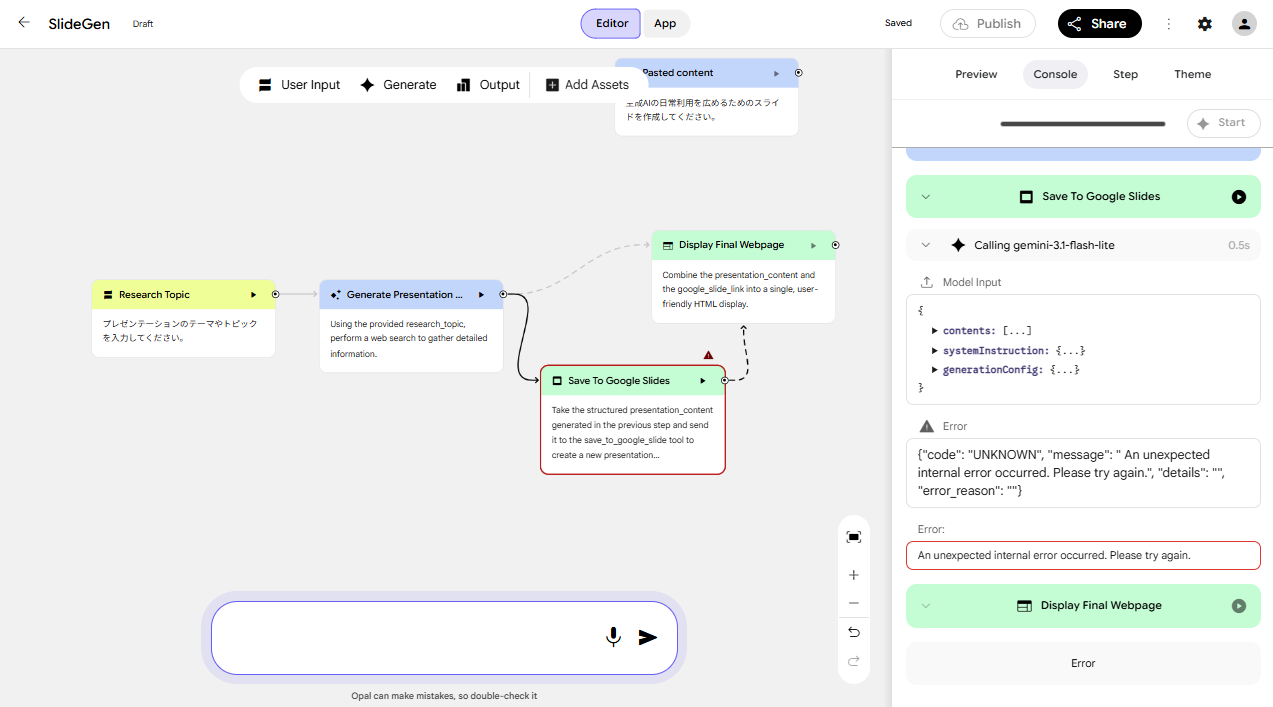Image resolution: width=1273 pixels, height=707 pixels.
Task: Switch to the Preview tab
Action: (976, 74)
